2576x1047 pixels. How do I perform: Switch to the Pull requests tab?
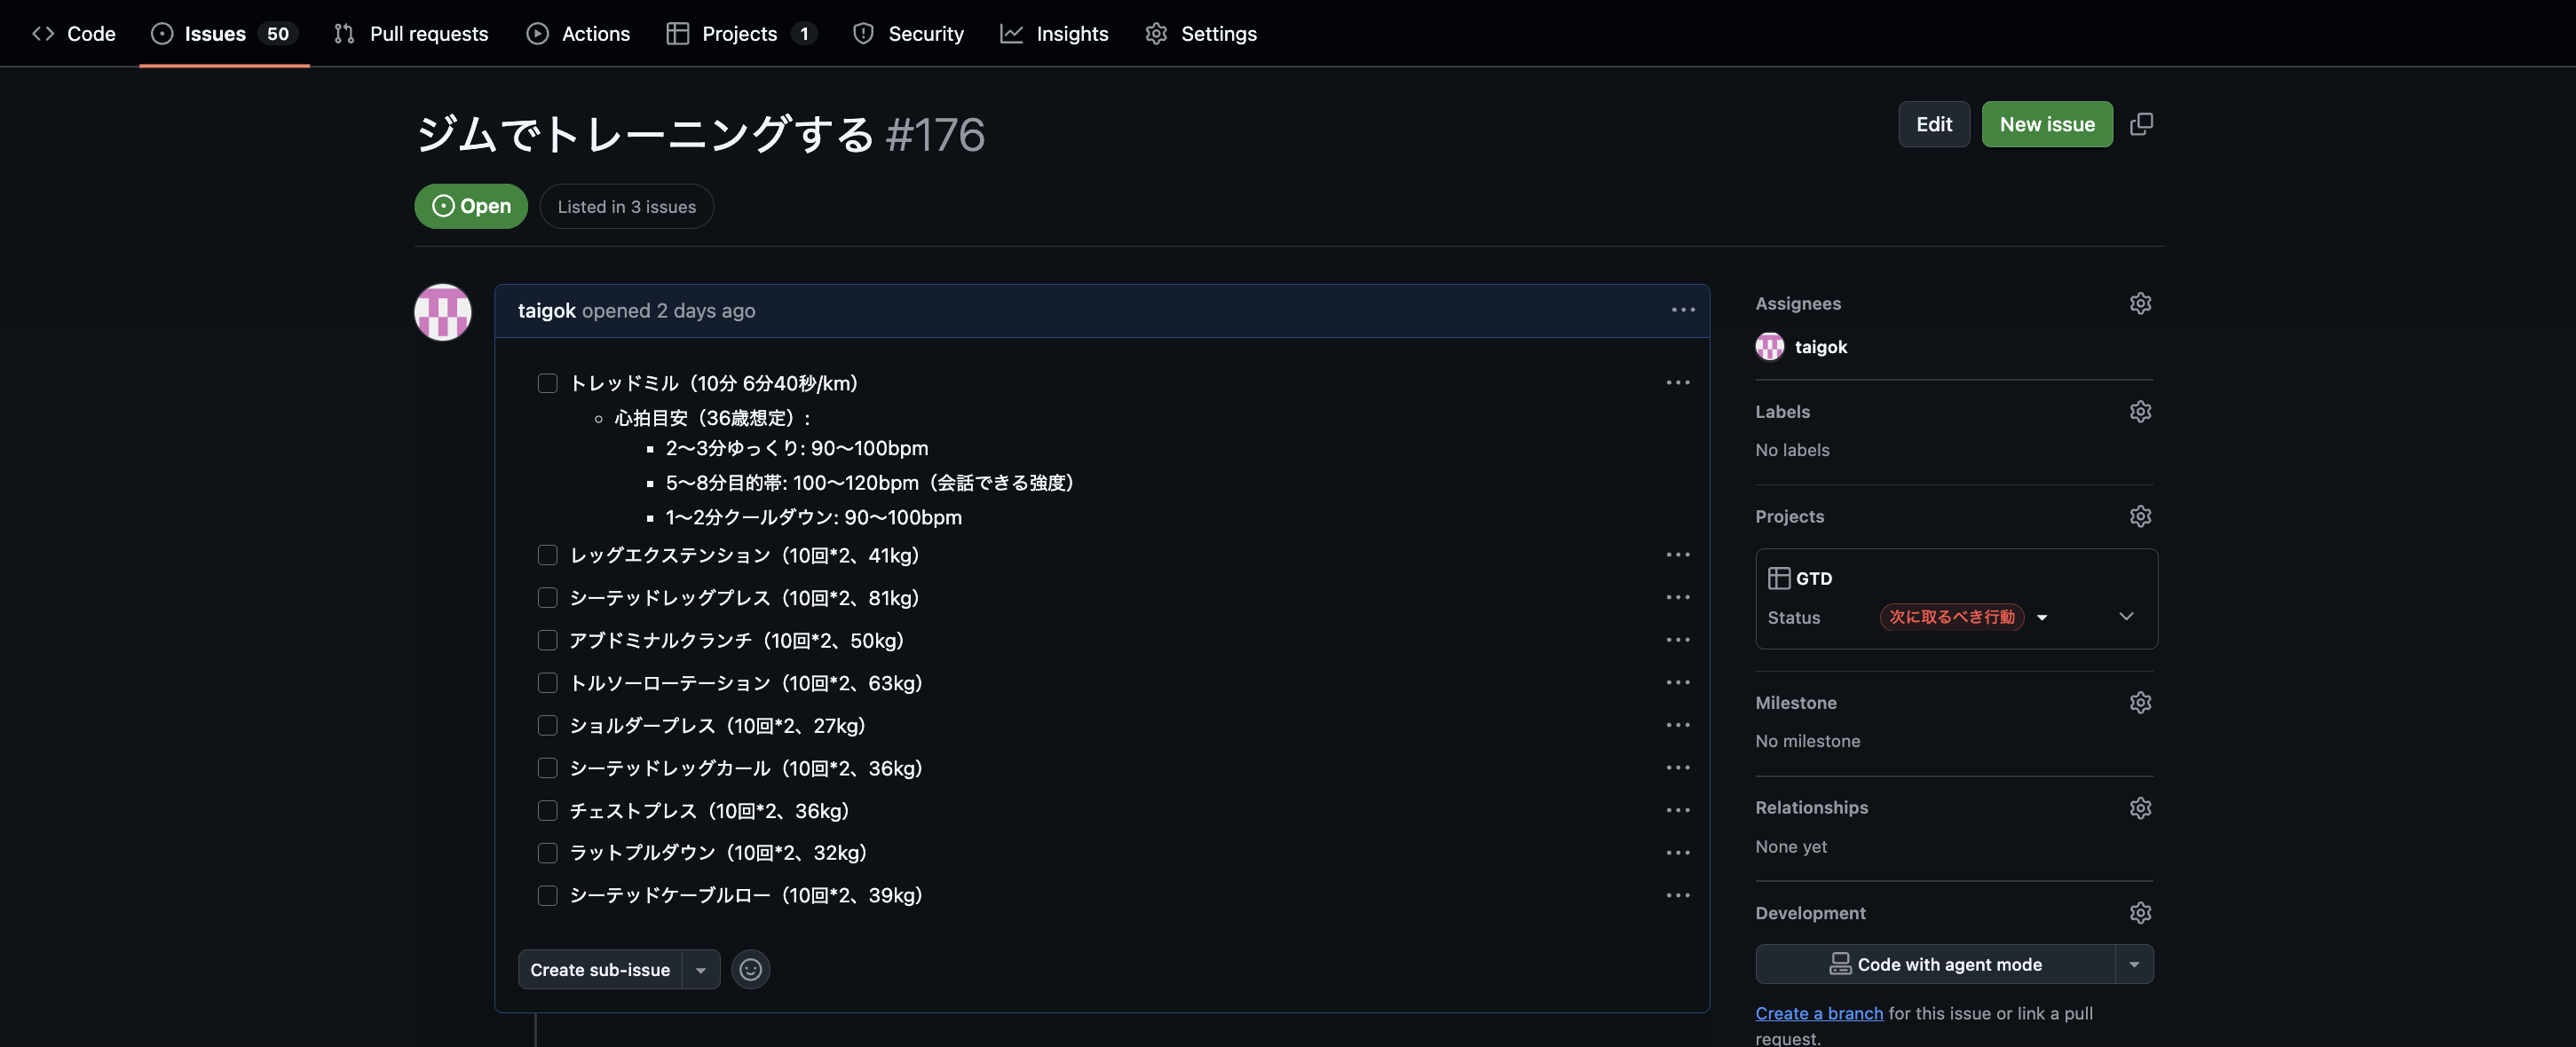click(x=410, y=33)
